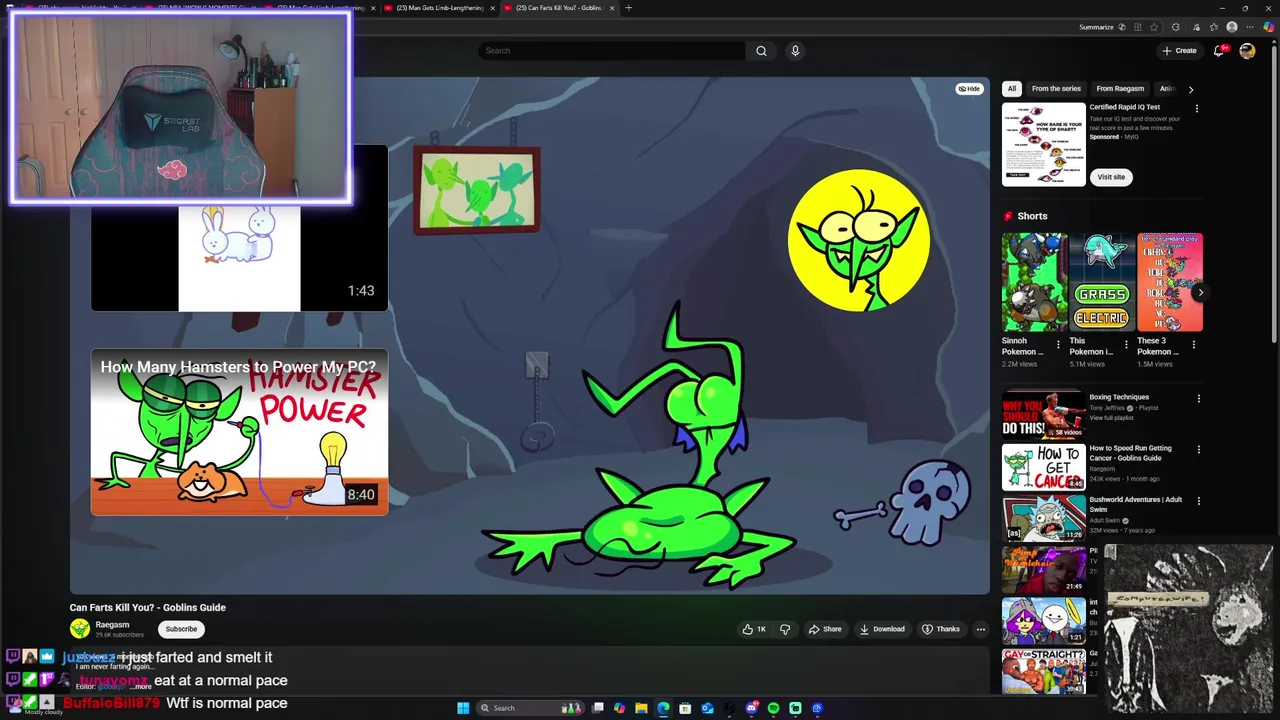
Task: Open Boxing Techniques playlist thumbnail
Action: [x=1043, y=414]
